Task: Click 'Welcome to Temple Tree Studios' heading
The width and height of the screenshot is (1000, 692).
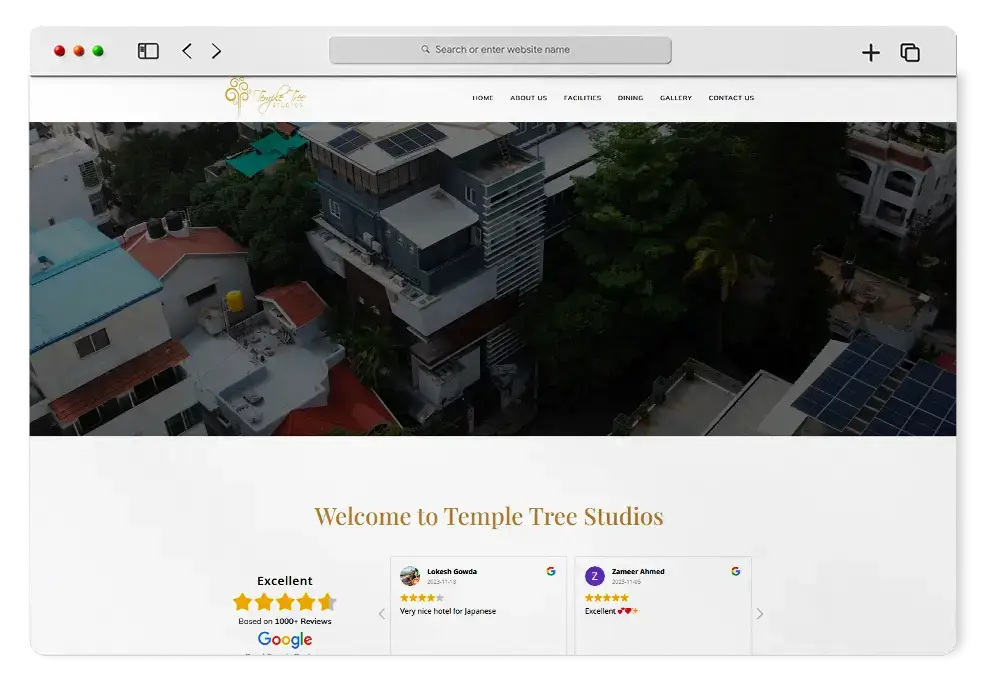Action: point(489,516)
